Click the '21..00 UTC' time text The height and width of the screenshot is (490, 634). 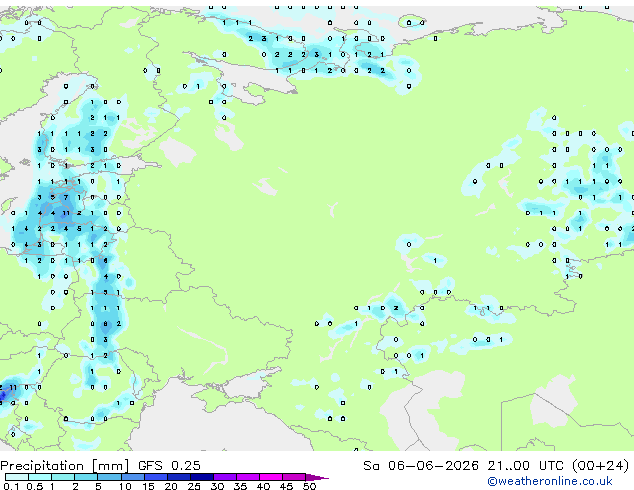(525, 466)
